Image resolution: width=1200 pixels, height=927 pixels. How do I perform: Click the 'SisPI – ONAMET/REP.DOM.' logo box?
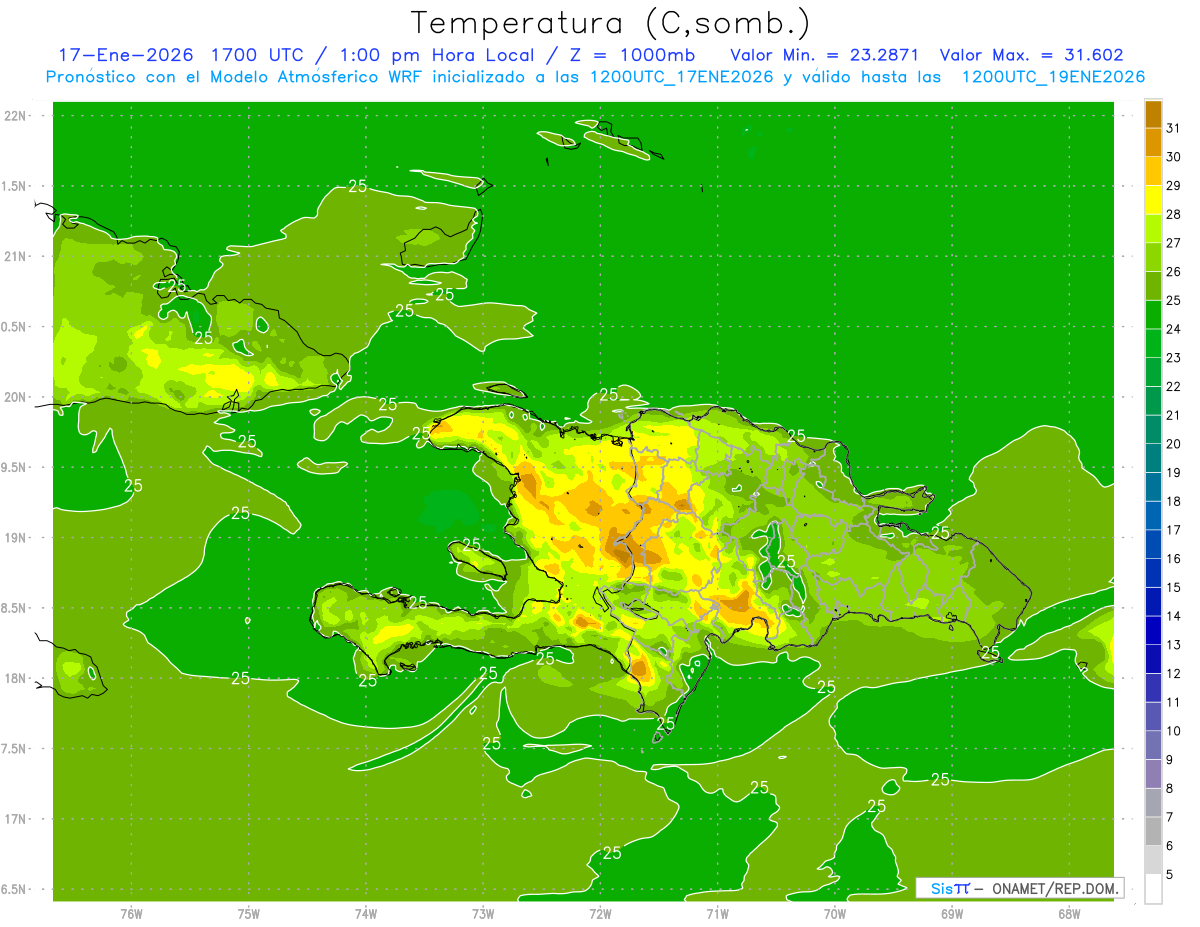(1019, 888)
